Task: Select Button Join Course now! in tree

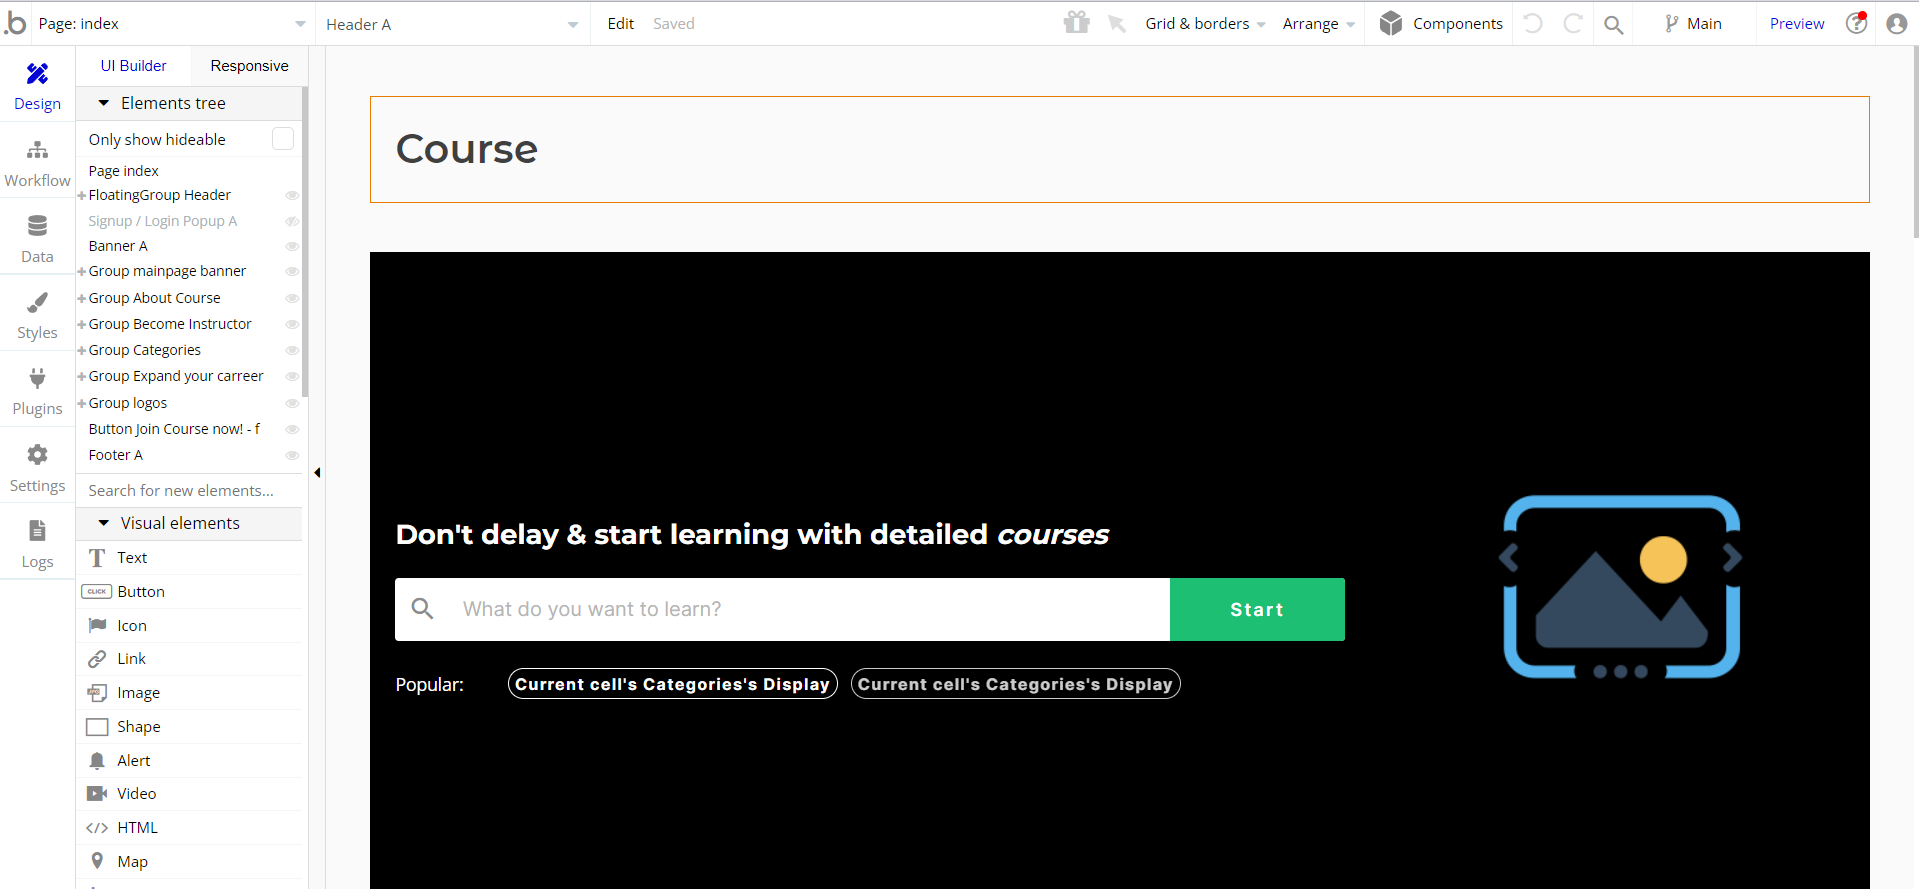Action: tap(175, 429)
